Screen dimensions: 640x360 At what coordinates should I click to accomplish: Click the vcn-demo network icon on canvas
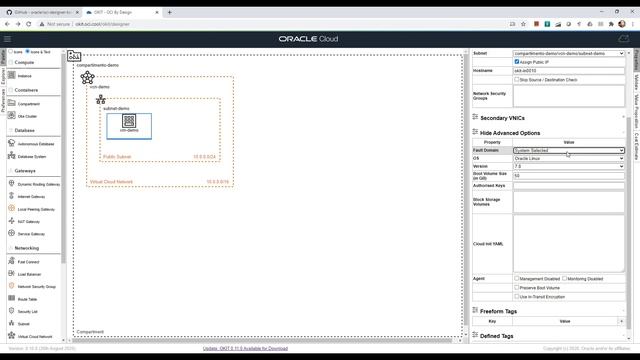pos(87,77)
